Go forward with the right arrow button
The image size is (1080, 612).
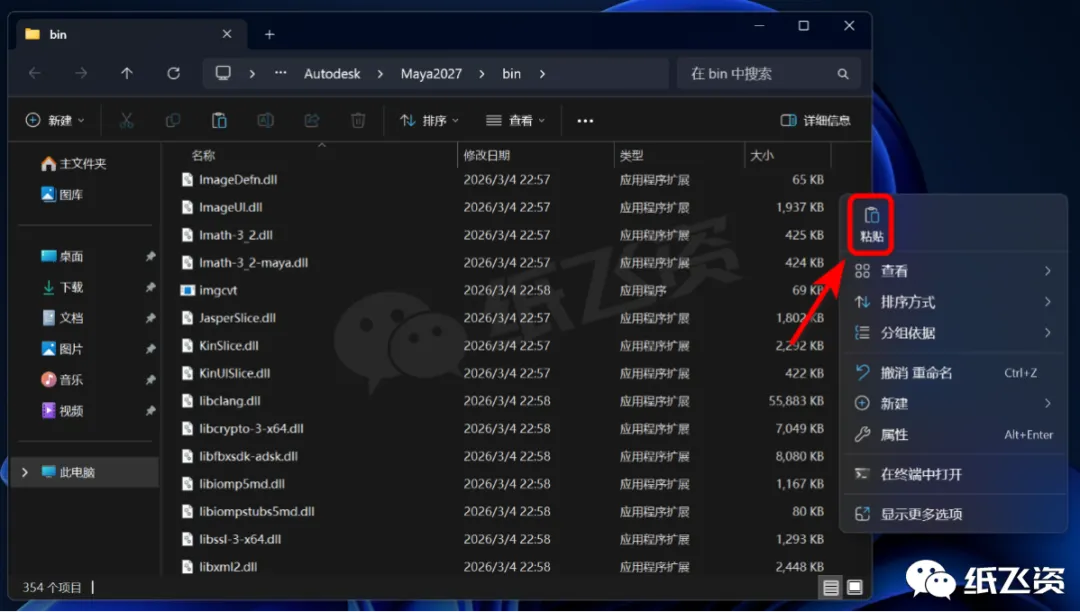[x=81, y=73]
